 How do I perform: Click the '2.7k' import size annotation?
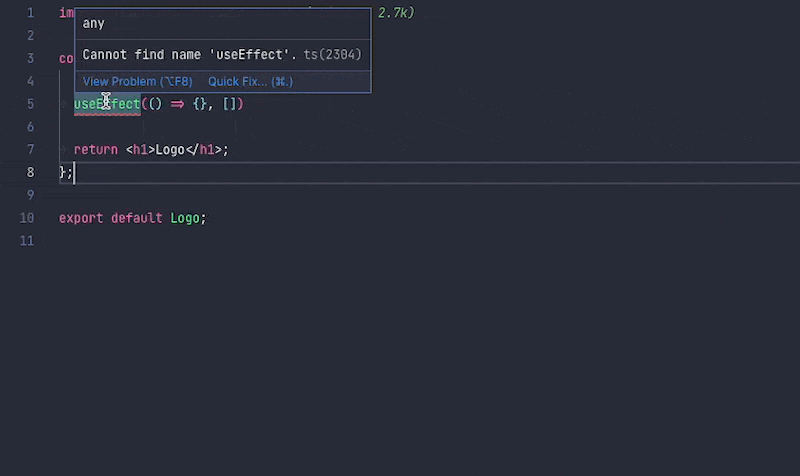396,13
